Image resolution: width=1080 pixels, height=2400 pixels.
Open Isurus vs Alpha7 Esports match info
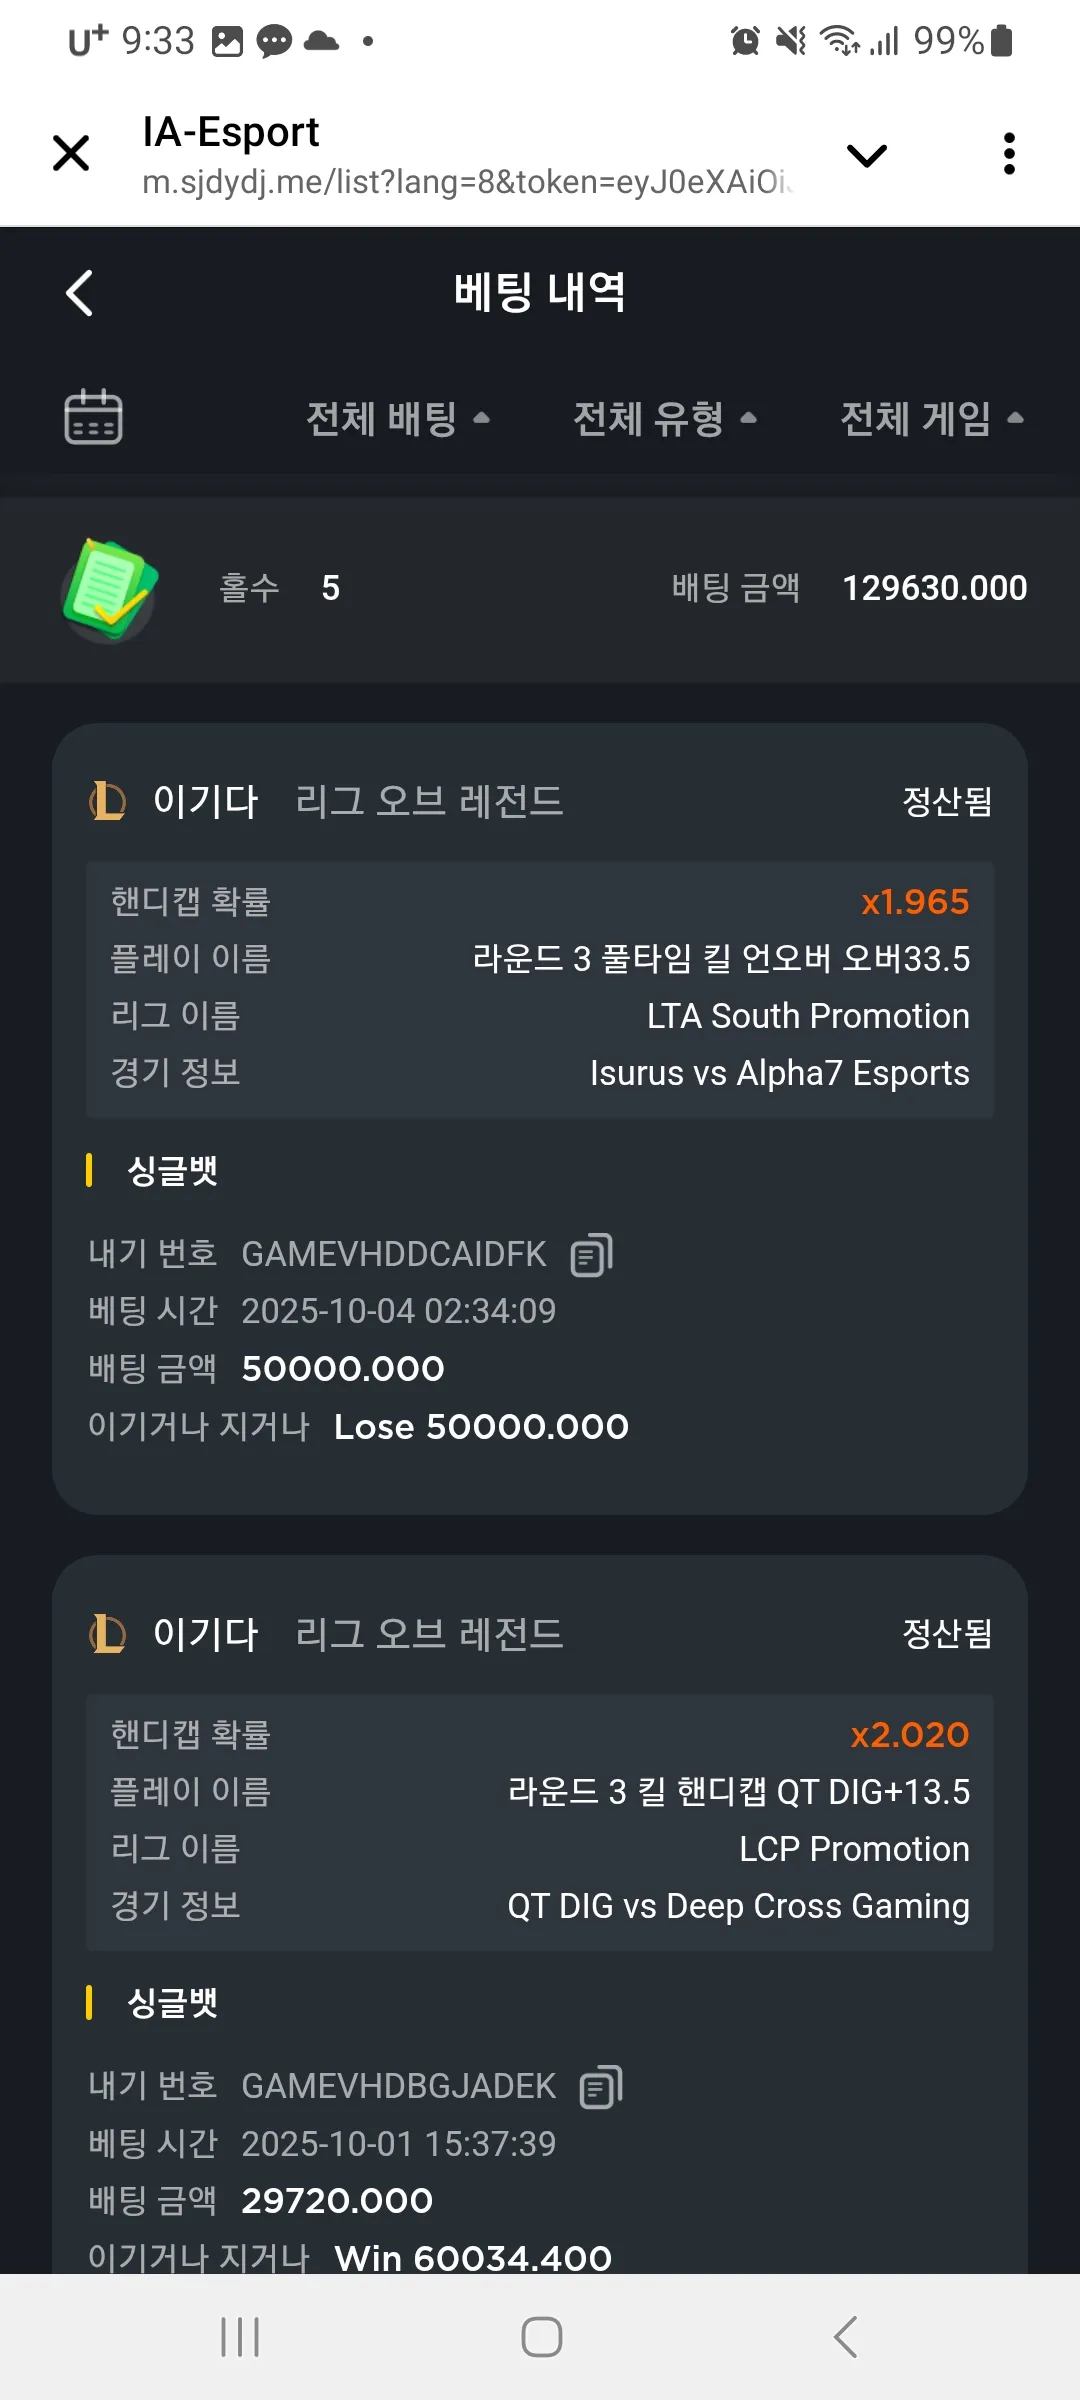[779, 1073]
